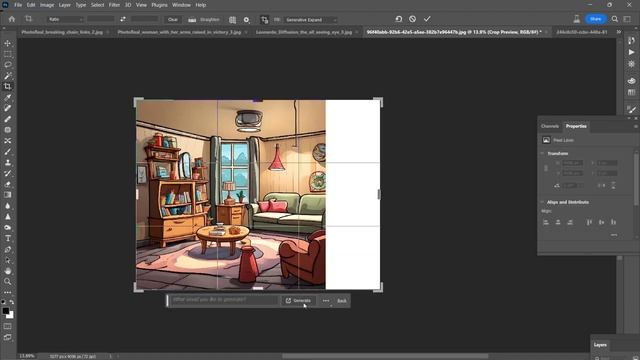This screenshot has height=360, width=640.
Task: Click the blue Share button
Action: [596, 19]
